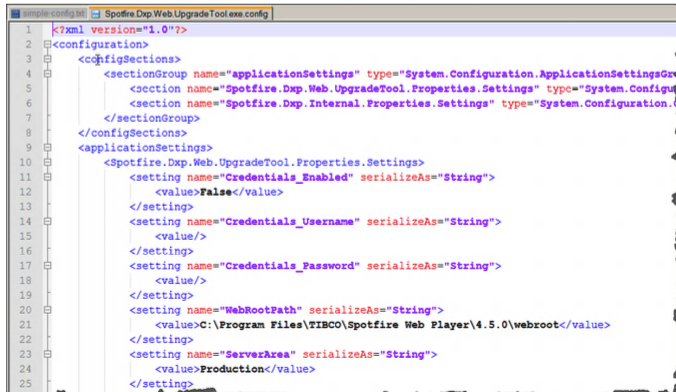
Task: Click the closing </sectionGroup> tag
Action: coord(152,118)
